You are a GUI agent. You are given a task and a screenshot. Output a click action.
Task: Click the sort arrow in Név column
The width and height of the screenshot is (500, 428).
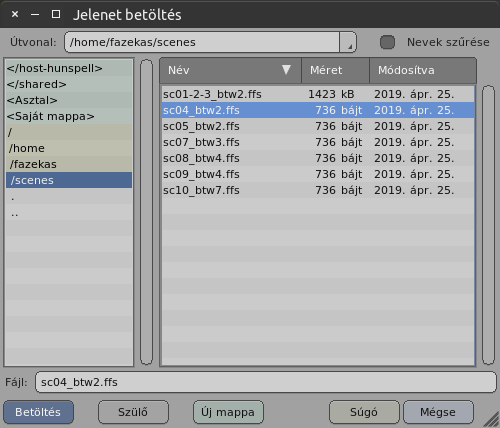click(286, 70)
